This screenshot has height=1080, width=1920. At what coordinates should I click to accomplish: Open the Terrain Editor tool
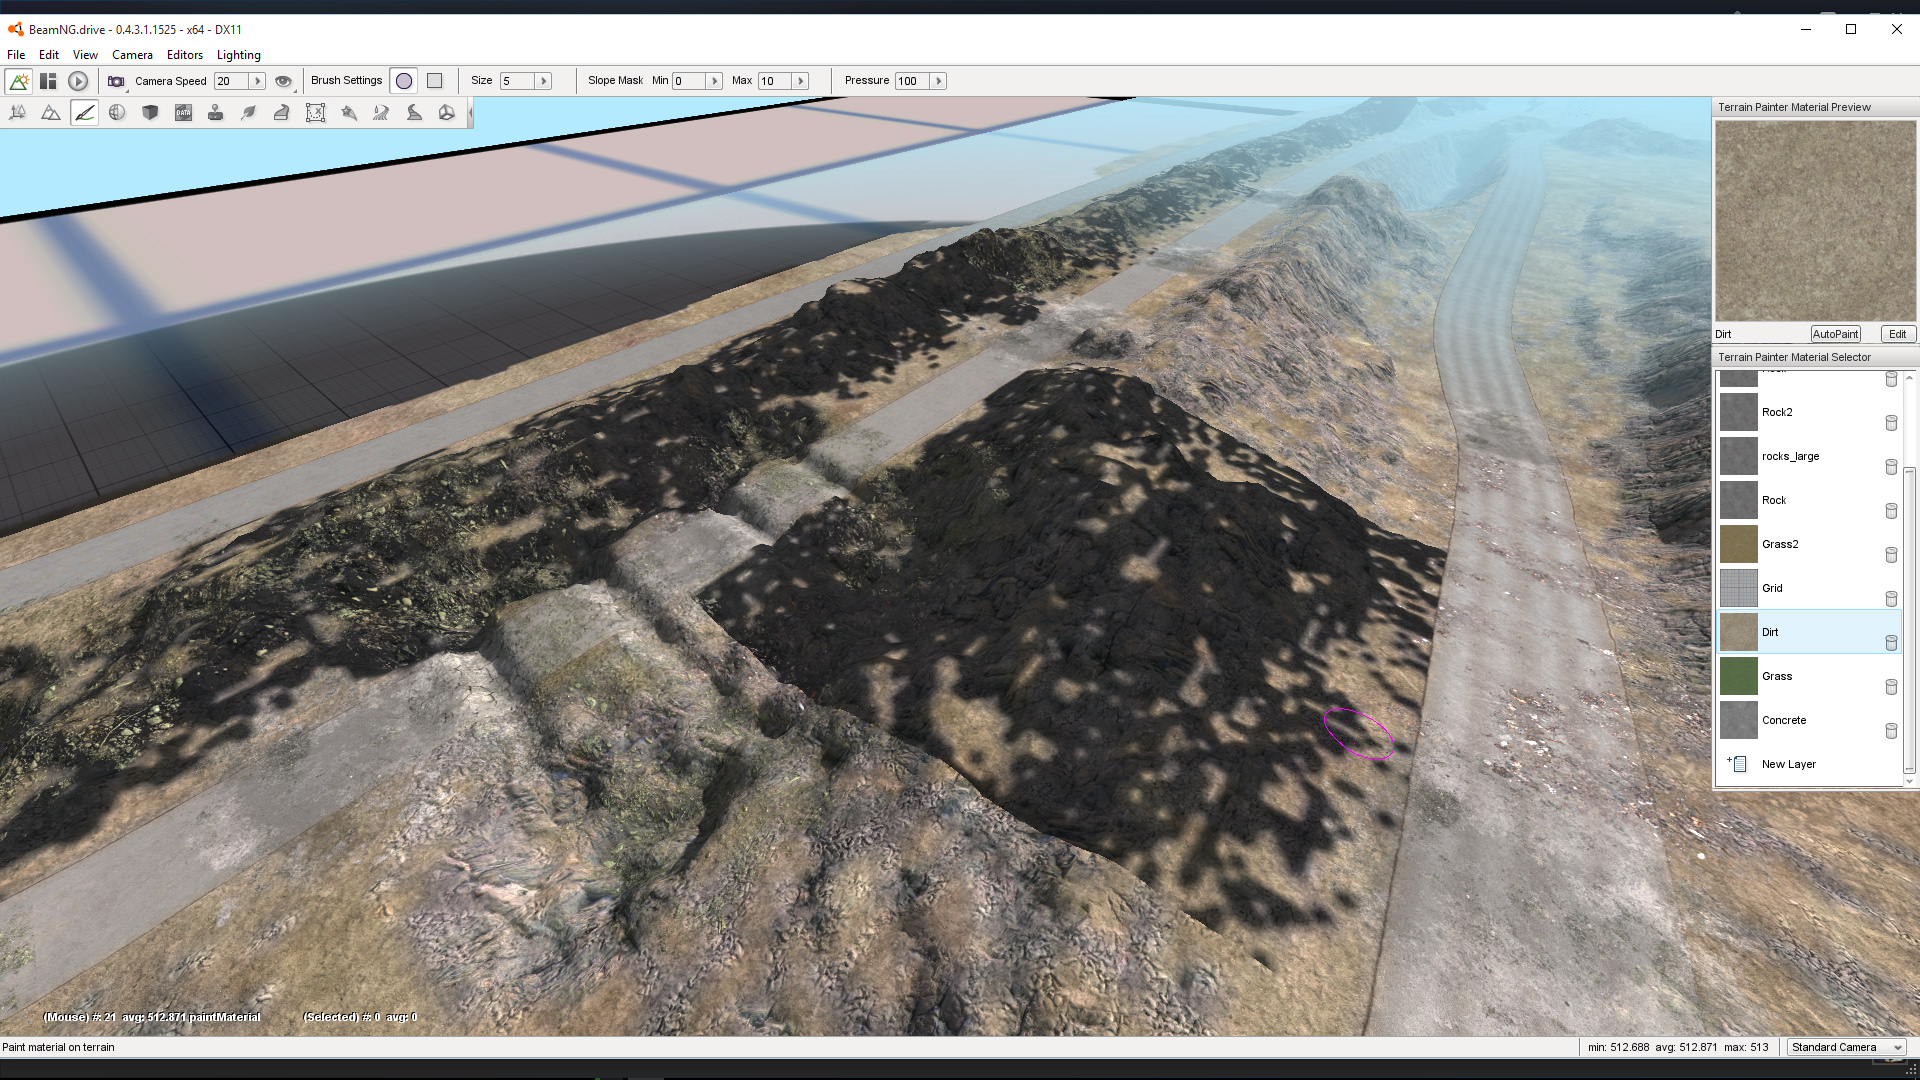(51, 113)
